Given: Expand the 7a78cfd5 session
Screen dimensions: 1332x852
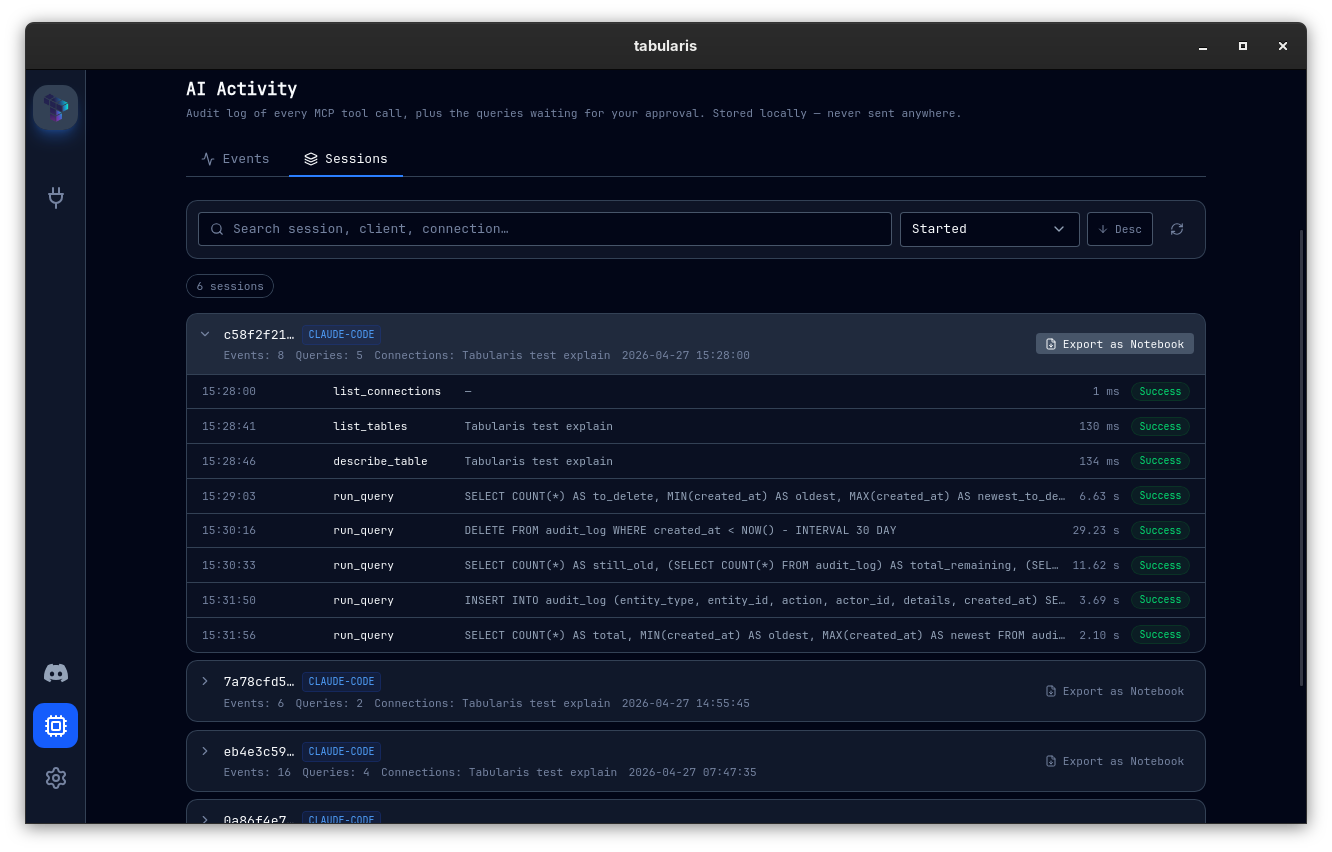Looking at the screenshot, I should tap(205, 681).
